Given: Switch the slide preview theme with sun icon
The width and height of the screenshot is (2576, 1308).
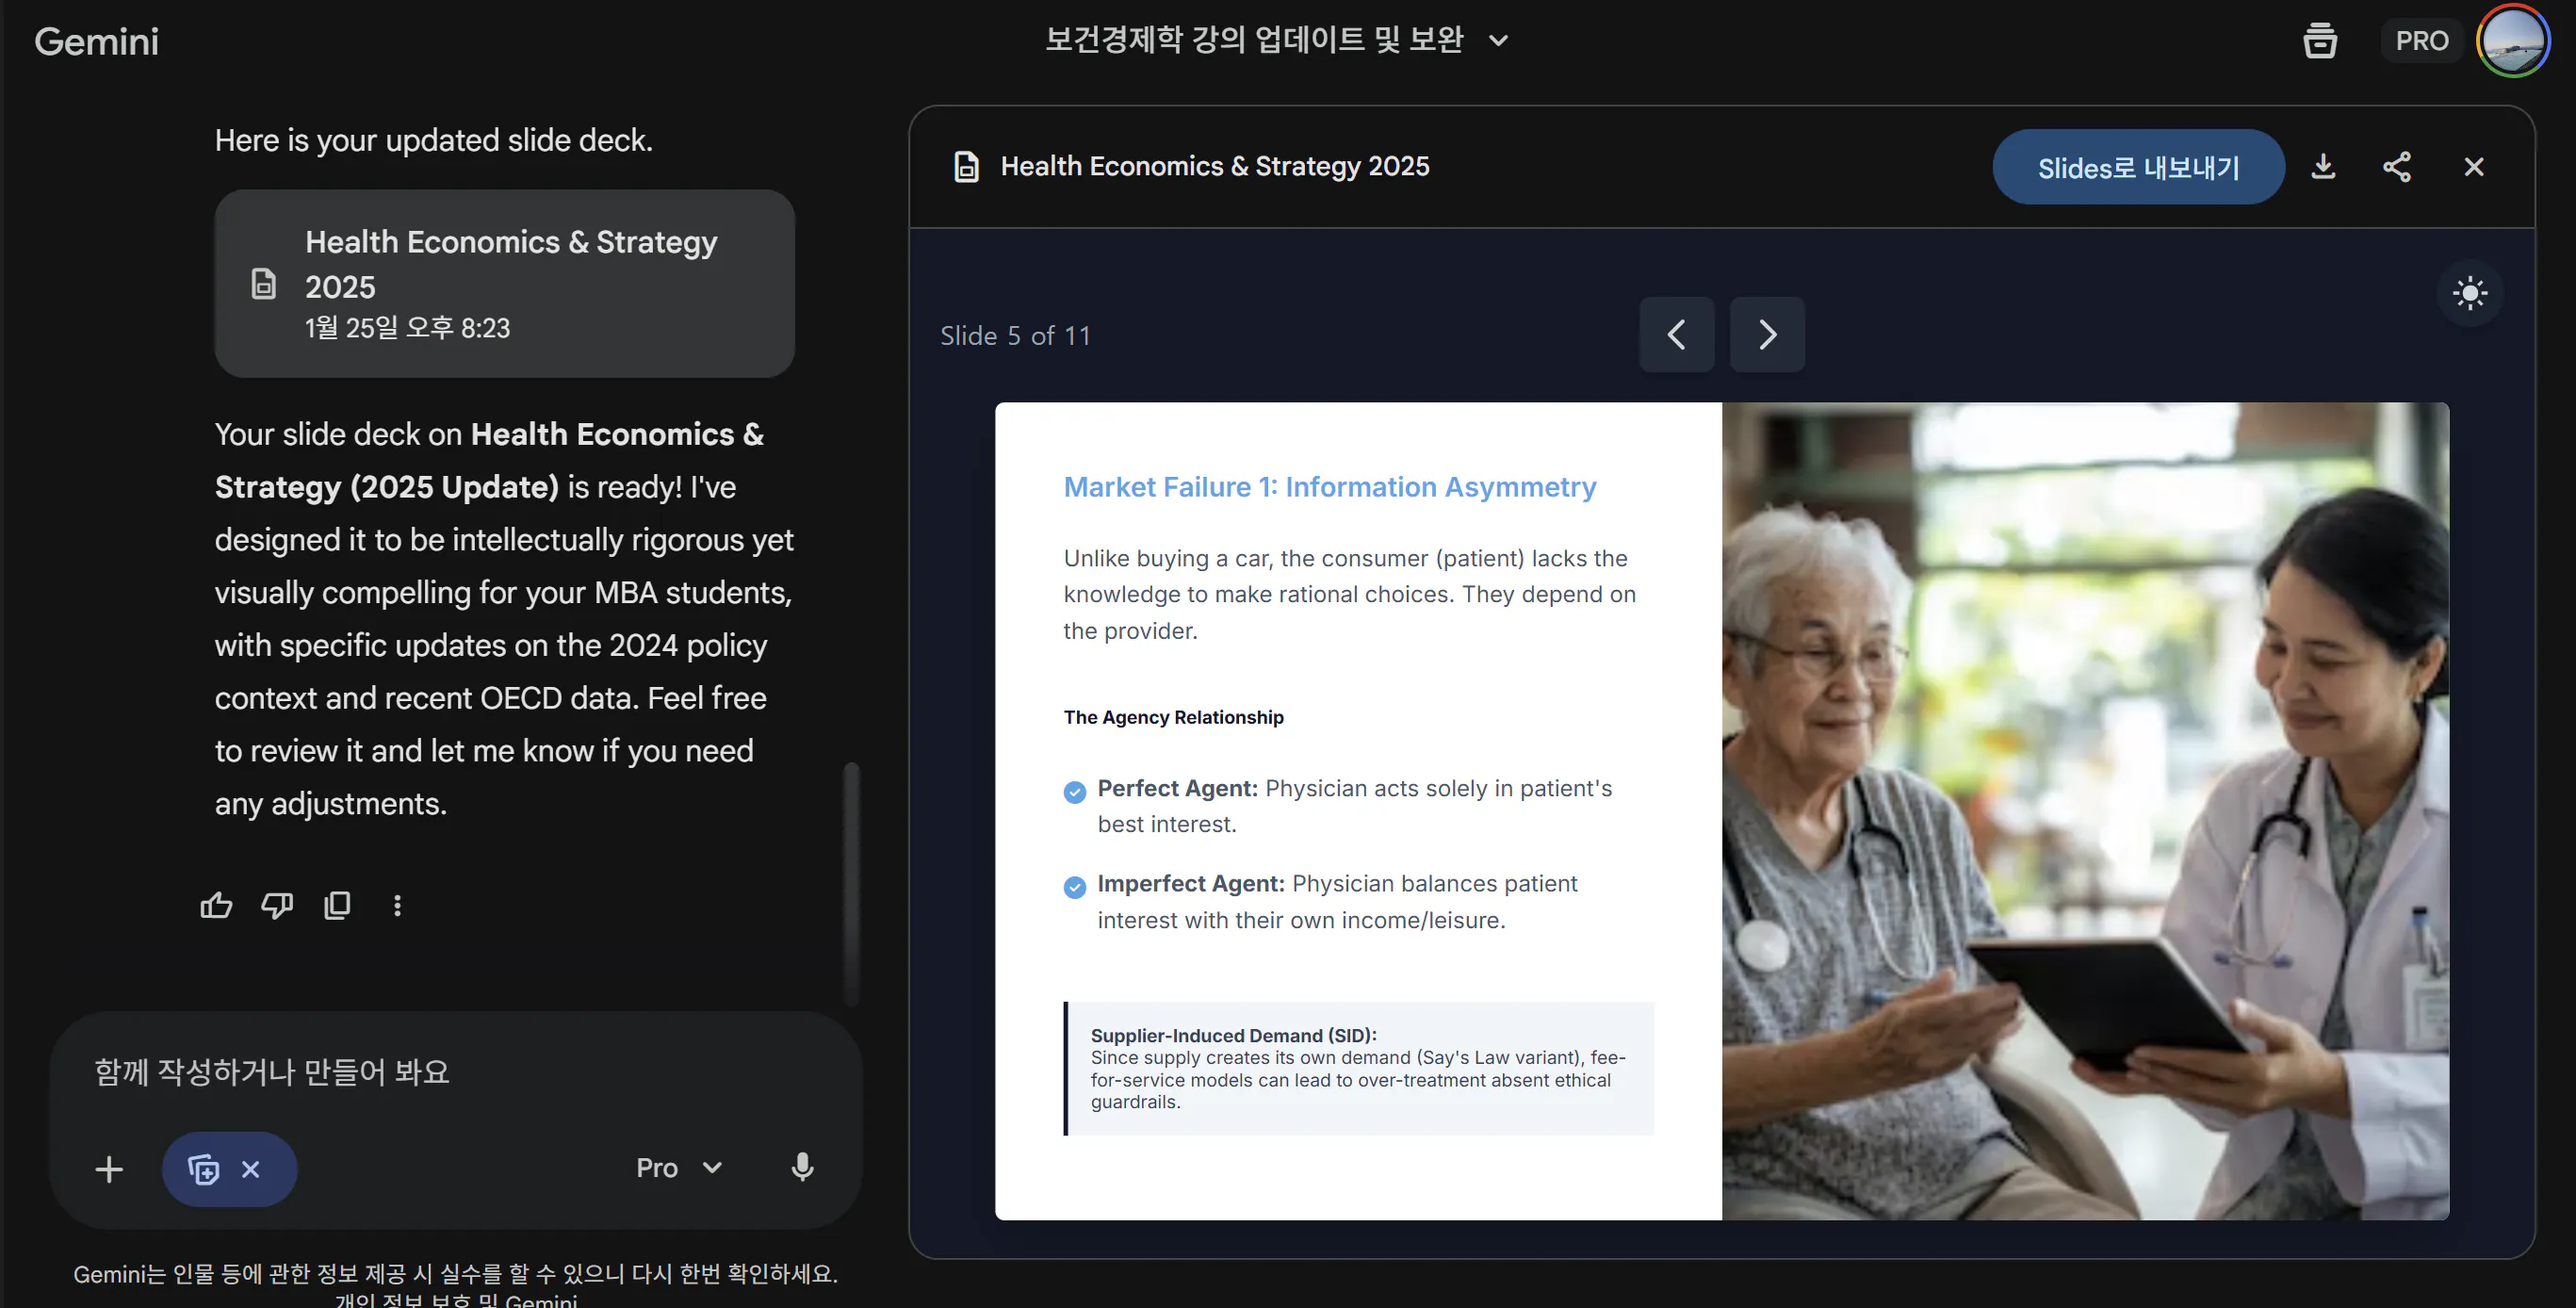Looking at the screenshot, I should coord(2470,293).
